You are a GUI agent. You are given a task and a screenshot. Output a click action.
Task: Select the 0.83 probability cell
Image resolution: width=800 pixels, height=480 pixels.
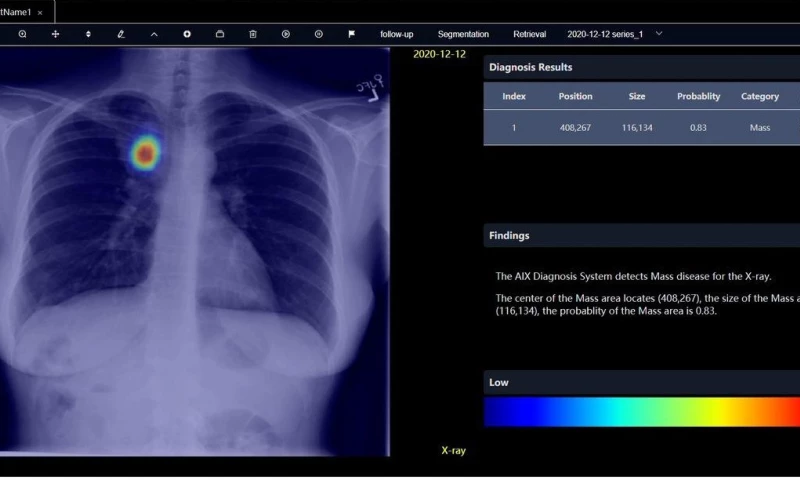pyautogui.click(x=698, y=128)
